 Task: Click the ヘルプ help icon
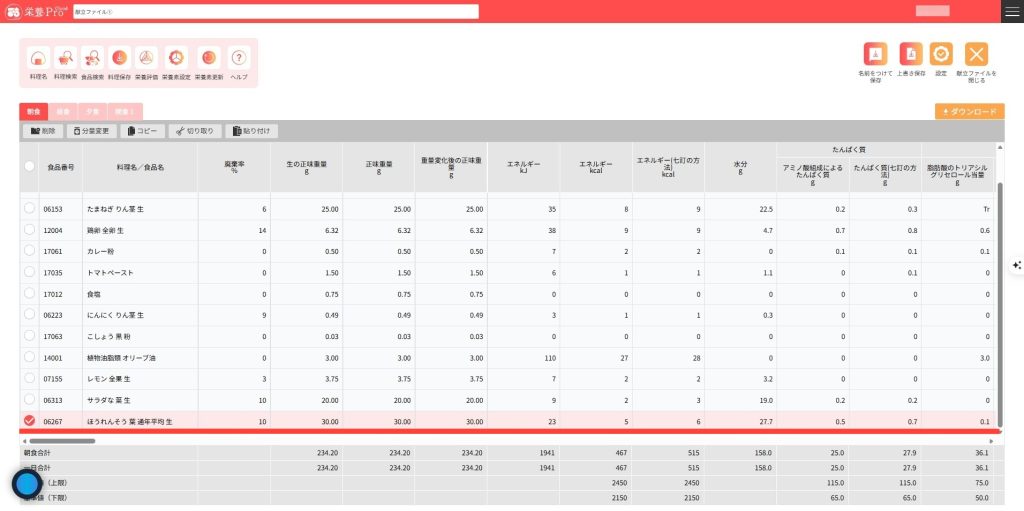(x=239, y=59)
